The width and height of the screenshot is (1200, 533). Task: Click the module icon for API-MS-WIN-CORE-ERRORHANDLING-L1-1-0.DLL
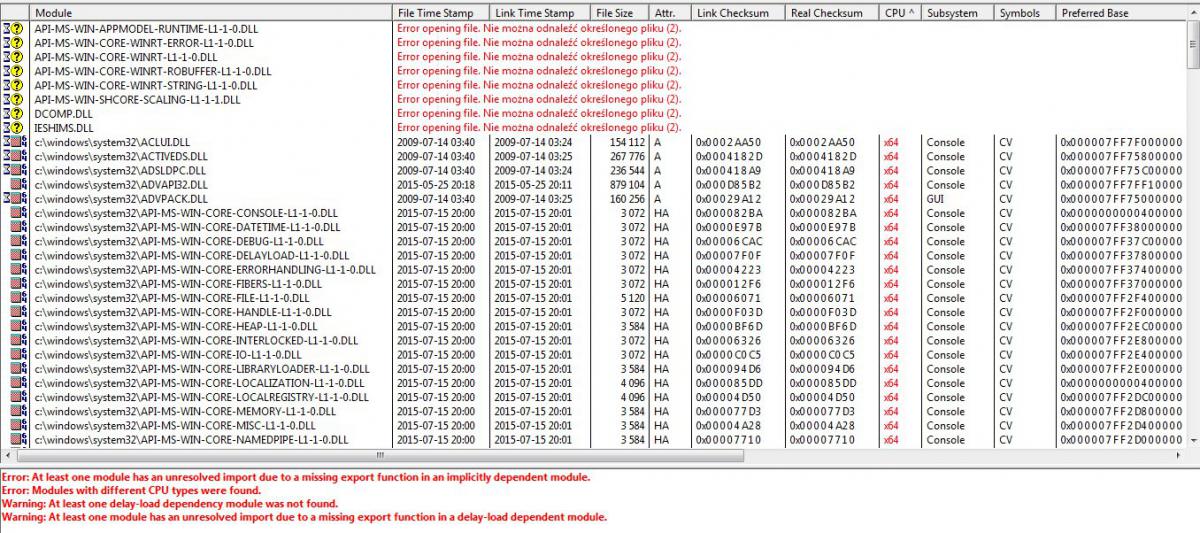click(17, 269)
